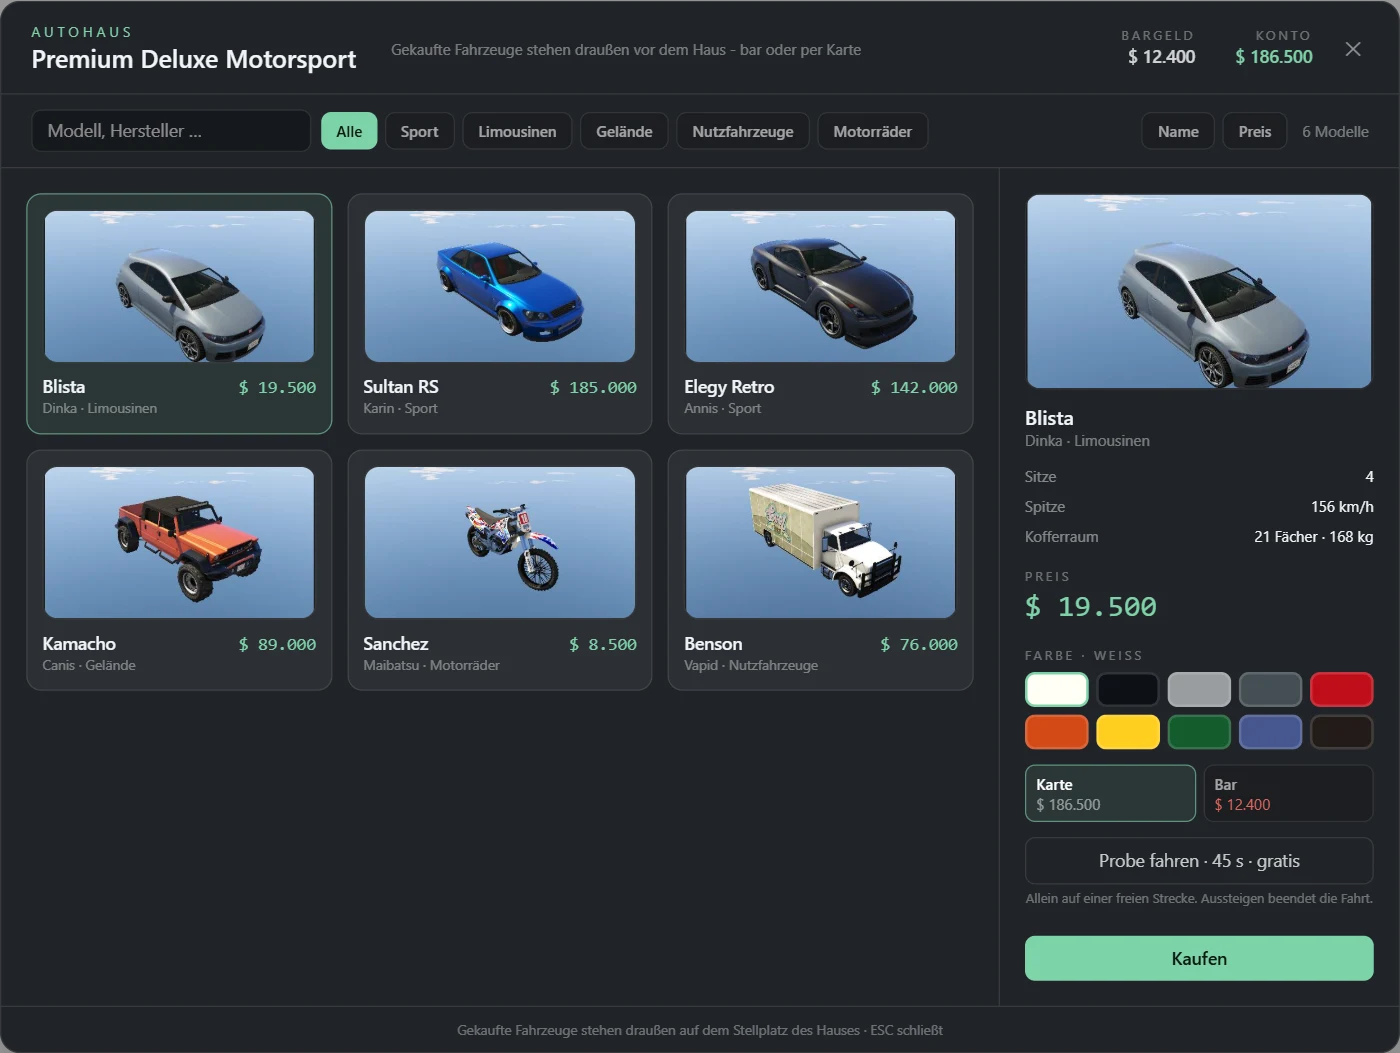Select the Alle category filter

pyautogui.click(x=349, y=131)
